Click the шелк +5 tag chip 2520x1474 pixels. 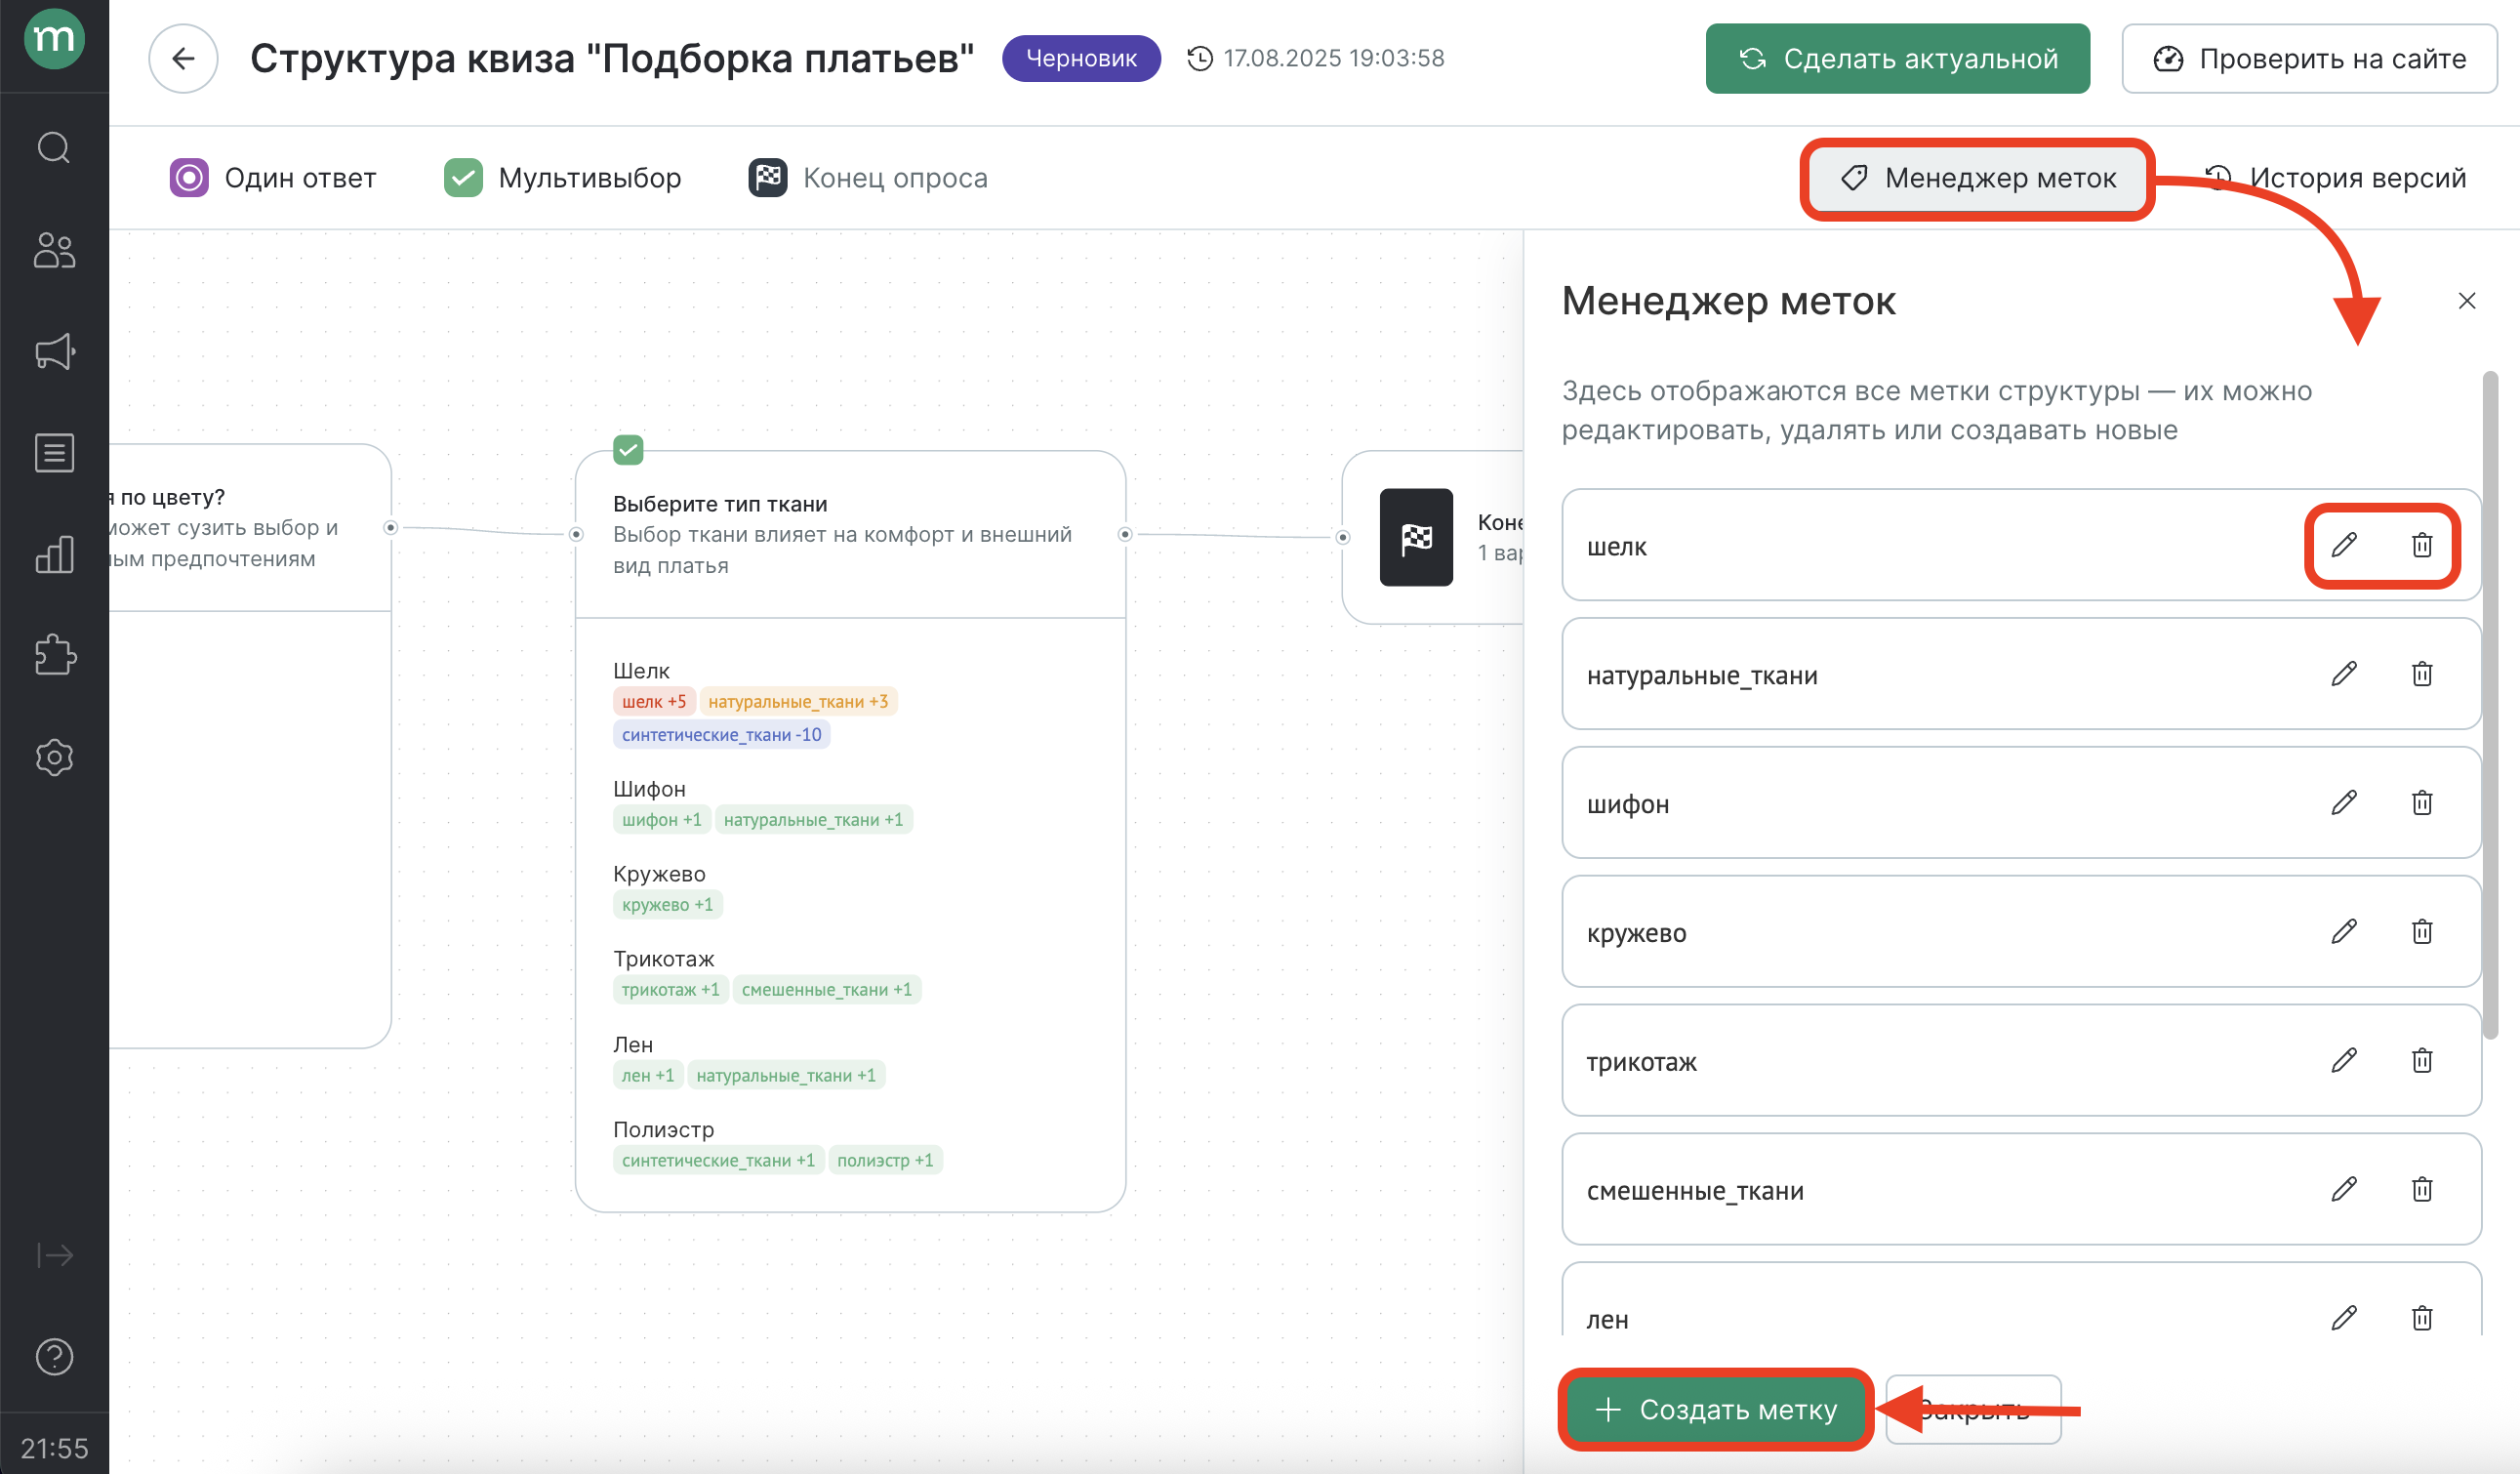click(x=654, y=702)
